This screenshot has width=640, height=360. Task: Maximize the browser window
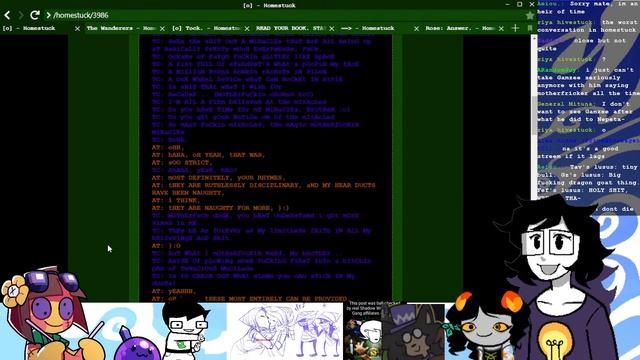[520, 4]
